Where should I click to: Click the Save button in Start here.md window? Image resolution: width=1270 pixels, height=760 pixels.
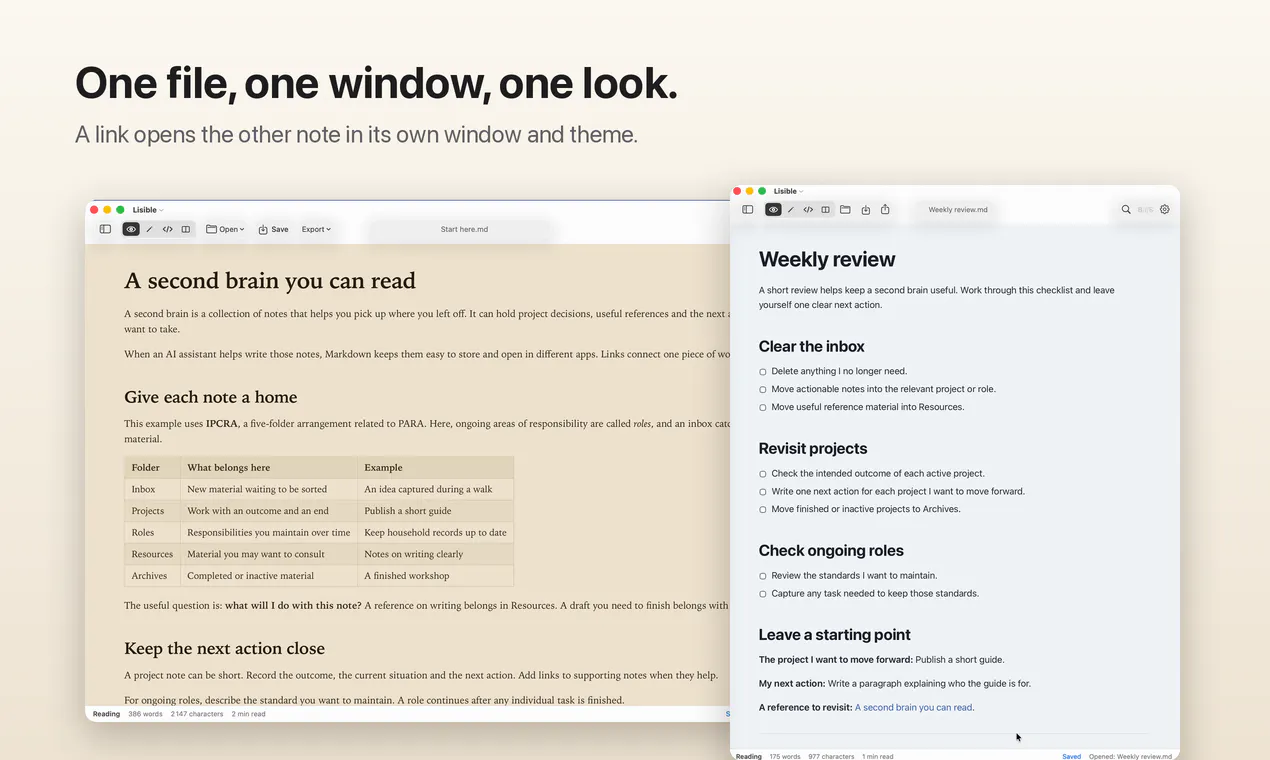click(x=273, y=229)
